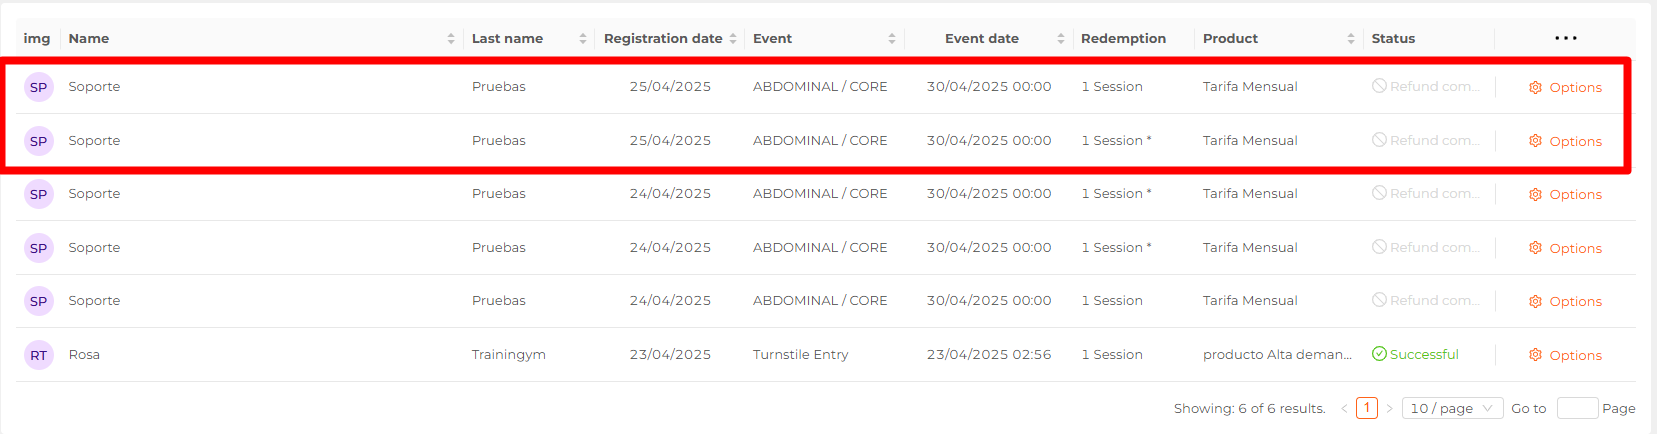Select page number 1 in pagination
1657x434 pixels.
coord(1367,408)
